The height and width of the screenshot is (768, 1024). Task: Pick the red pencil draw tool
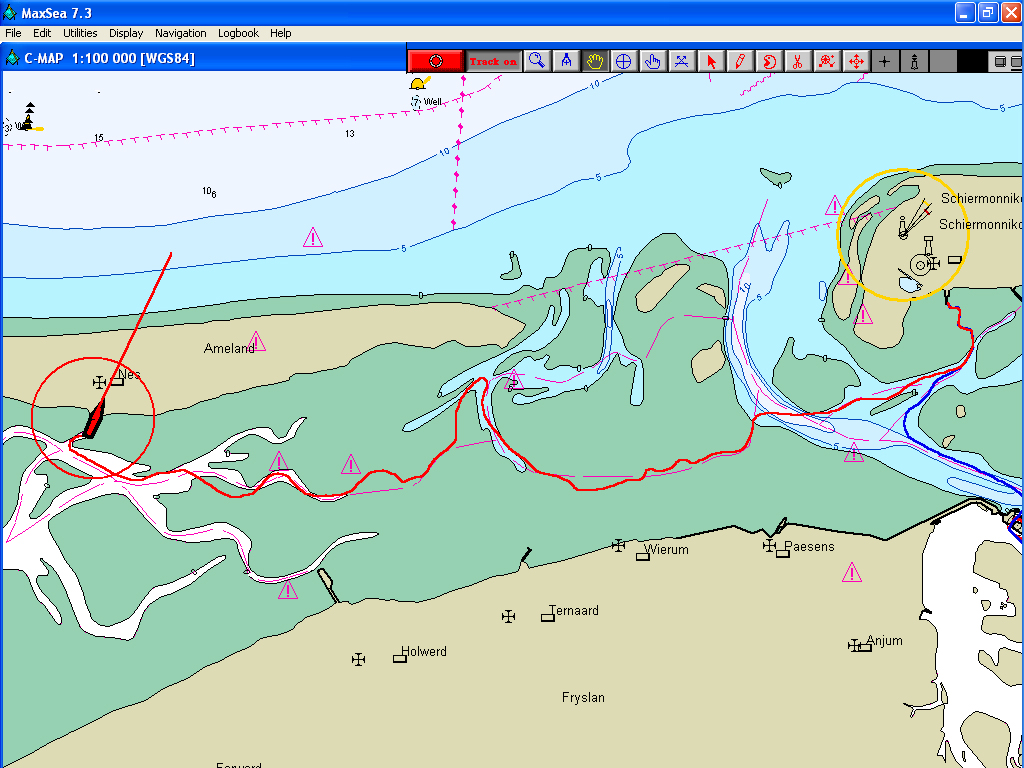tap(740, 61)
